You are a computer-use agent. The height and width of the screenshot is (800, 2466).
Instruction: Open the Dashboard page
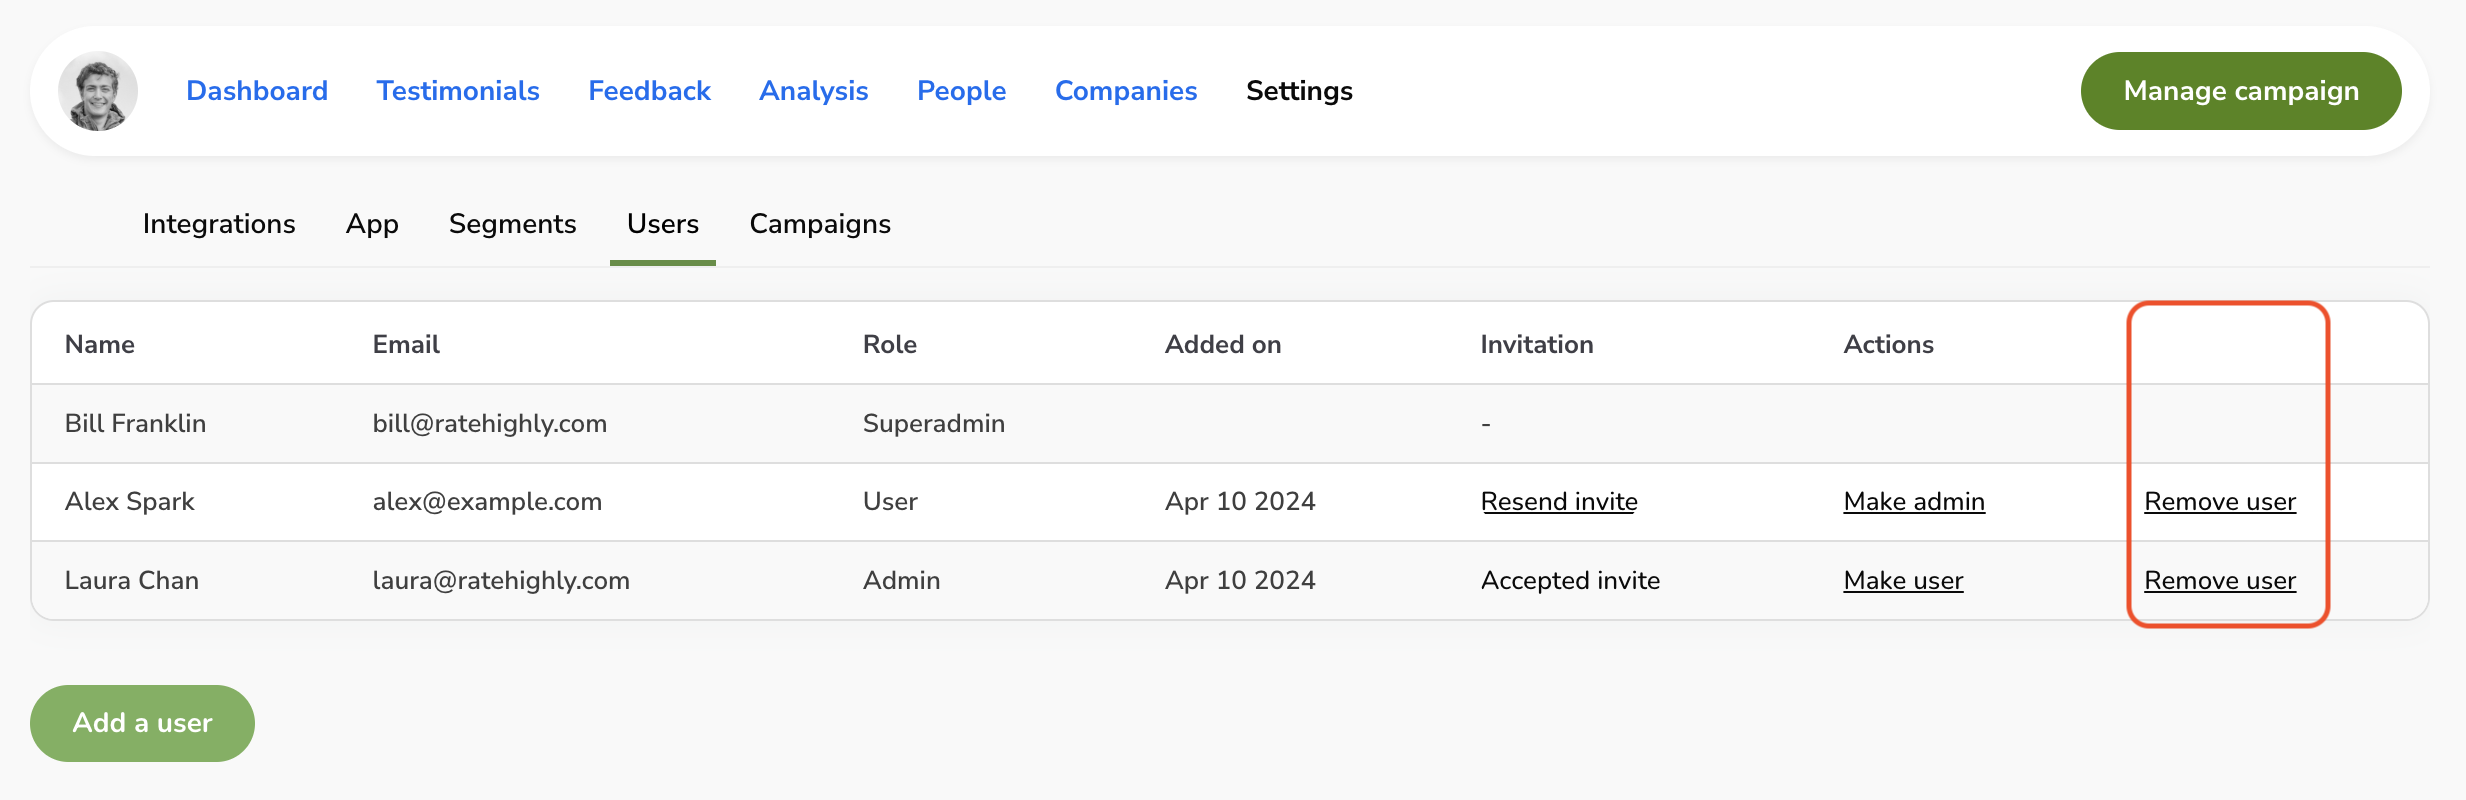pyautogui.click(x=257, y=91)
